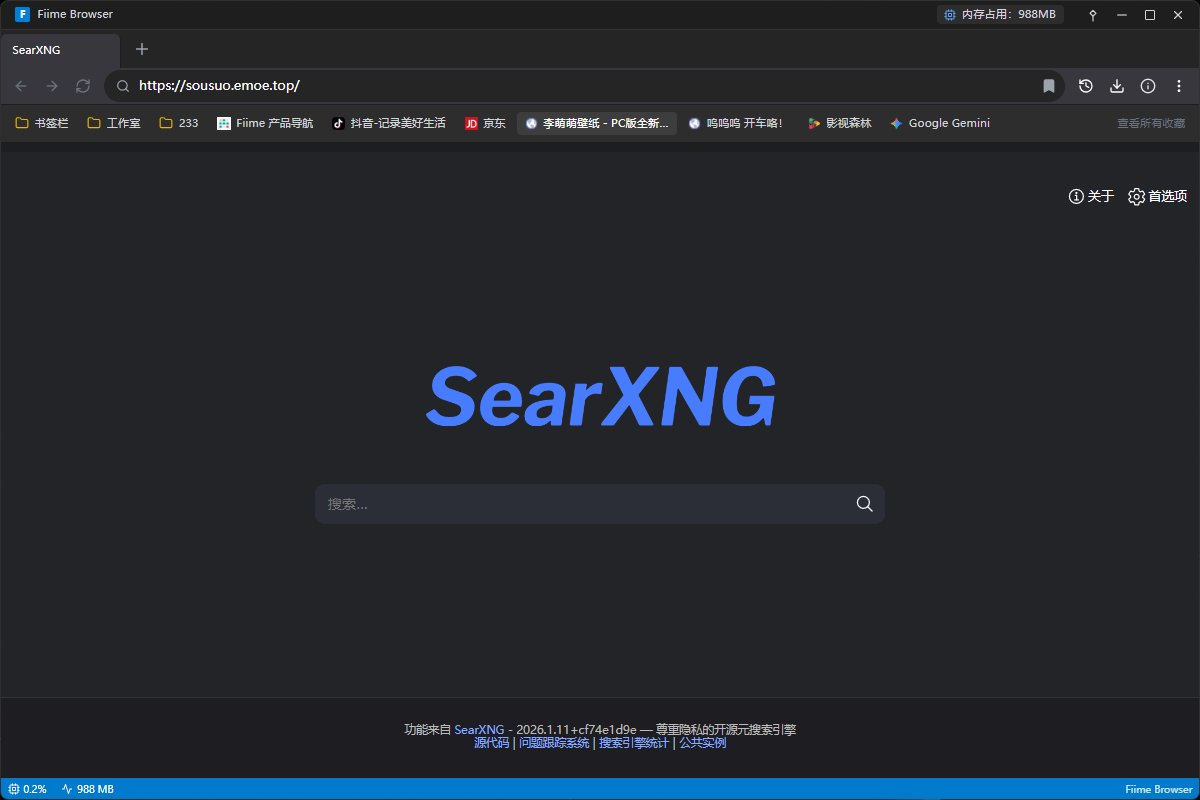Click the page info circle icon
The height and width of the screenshot is (800, 1200).
1148,86
